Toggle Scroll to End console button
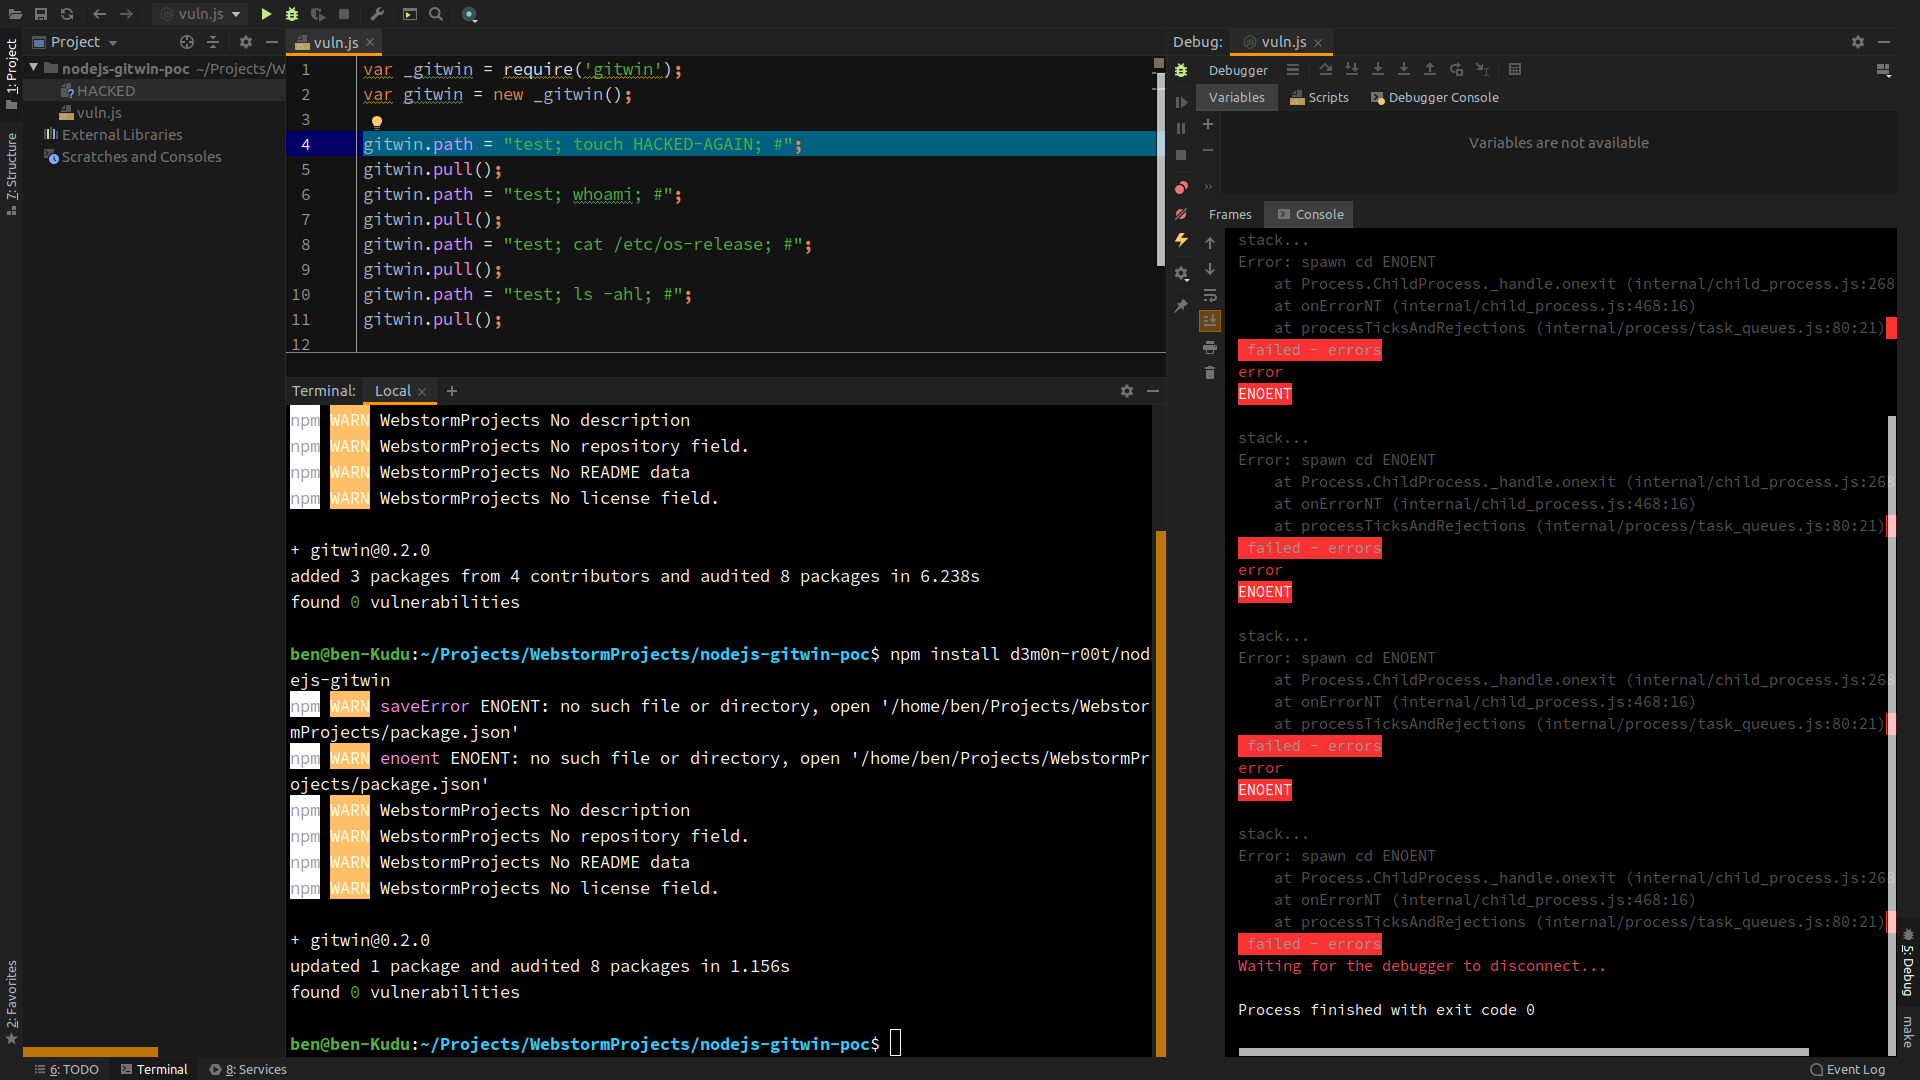Viewport: 1920px width, 1080px height. pos(1210,321)
